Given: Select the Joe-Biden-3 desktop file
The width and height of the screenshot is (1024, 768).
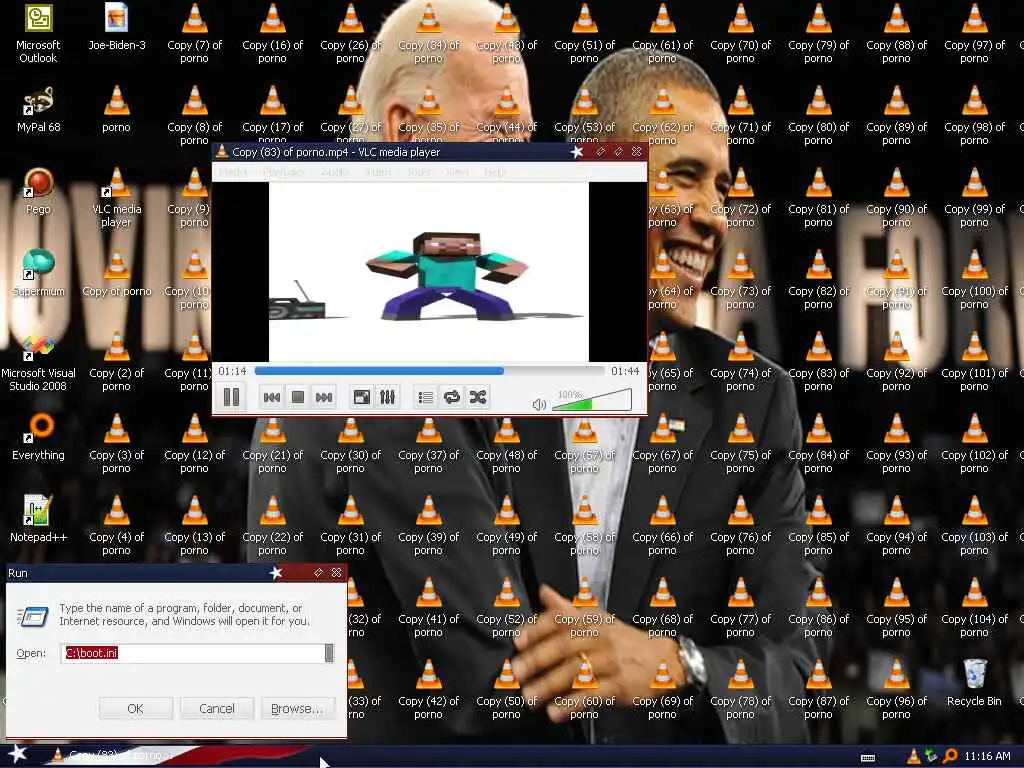Looking at the screenshot, I should pos(116,27).
